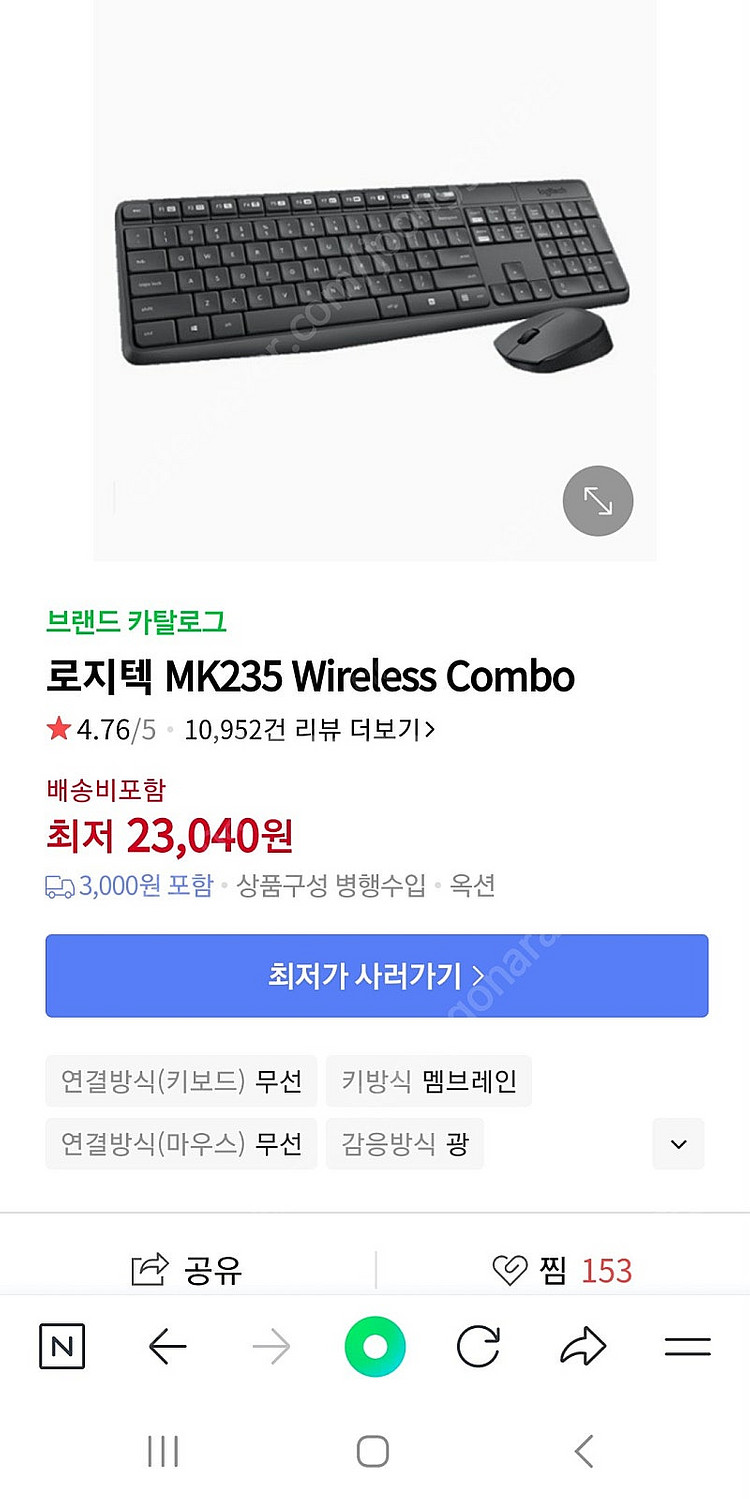Screen dimensions: 750x1499
Task: Tap the 옵션 option text
Action: pos(472,886)
